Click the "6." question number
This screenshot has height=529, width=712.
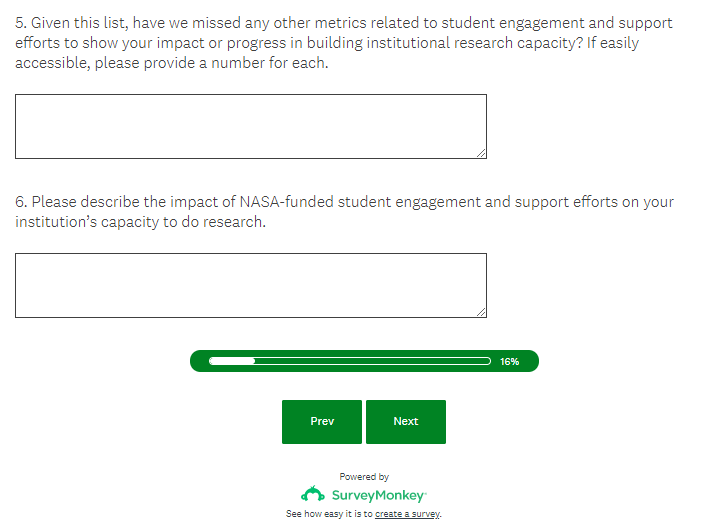pos(21,202)
